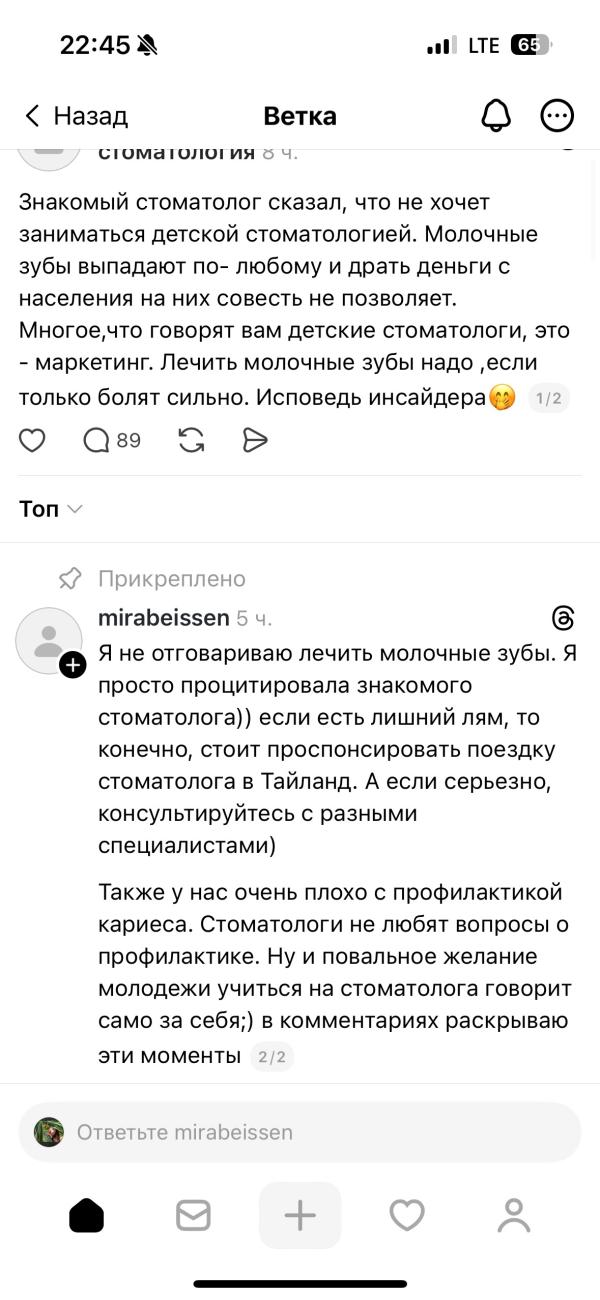The height and width of the screenshot is (1300, 600).
Task: Go back with the Назад button
Action: (x=73, y=115)
